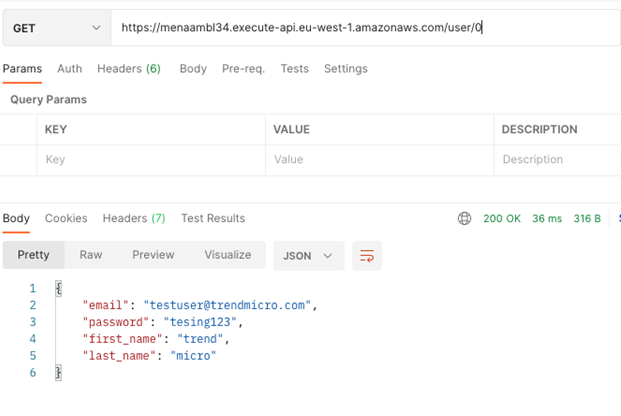Open the Settings tab
Viewport: 621px width, 416px height.
346,69
